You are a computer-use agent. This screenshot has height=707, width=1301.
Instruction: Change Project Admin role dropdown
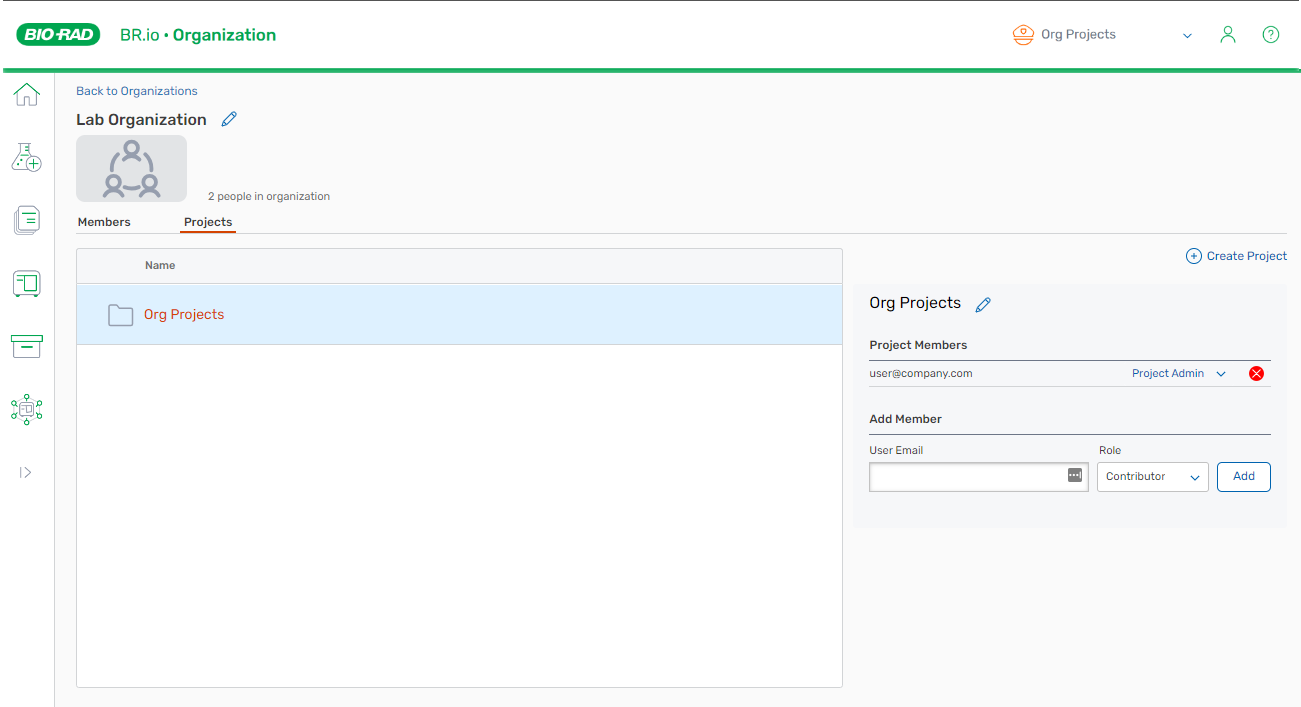(1178, 374)
